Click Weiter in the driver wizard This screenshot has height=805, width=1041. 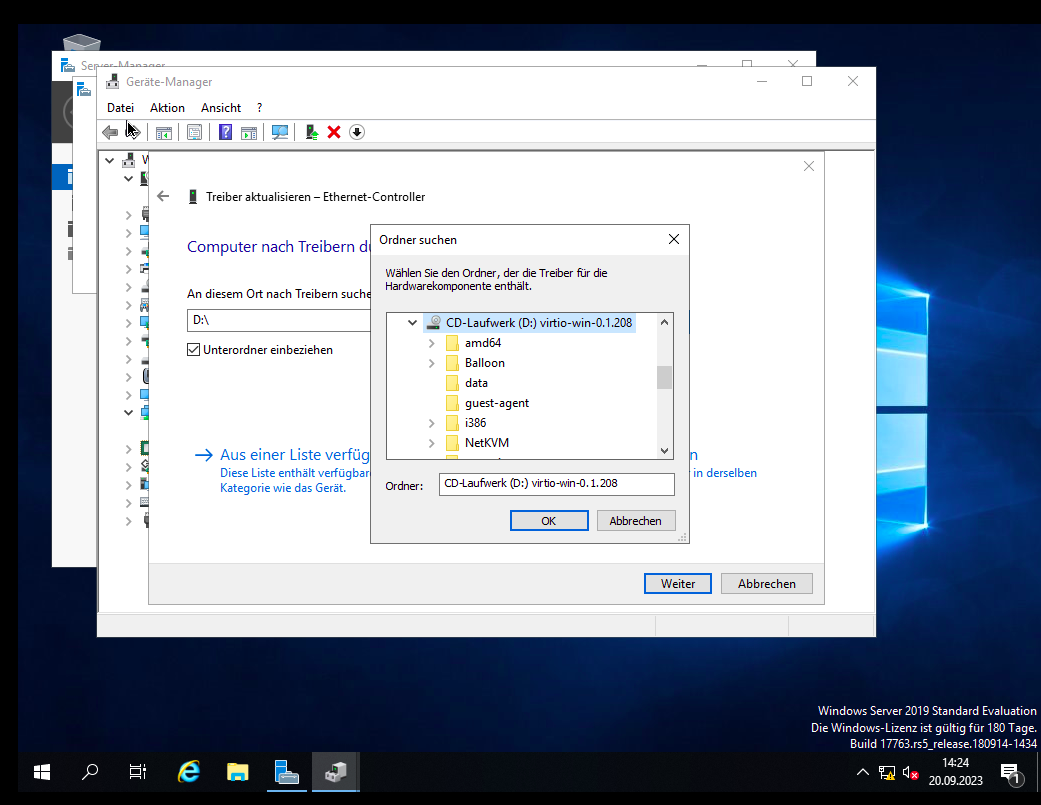678,583
